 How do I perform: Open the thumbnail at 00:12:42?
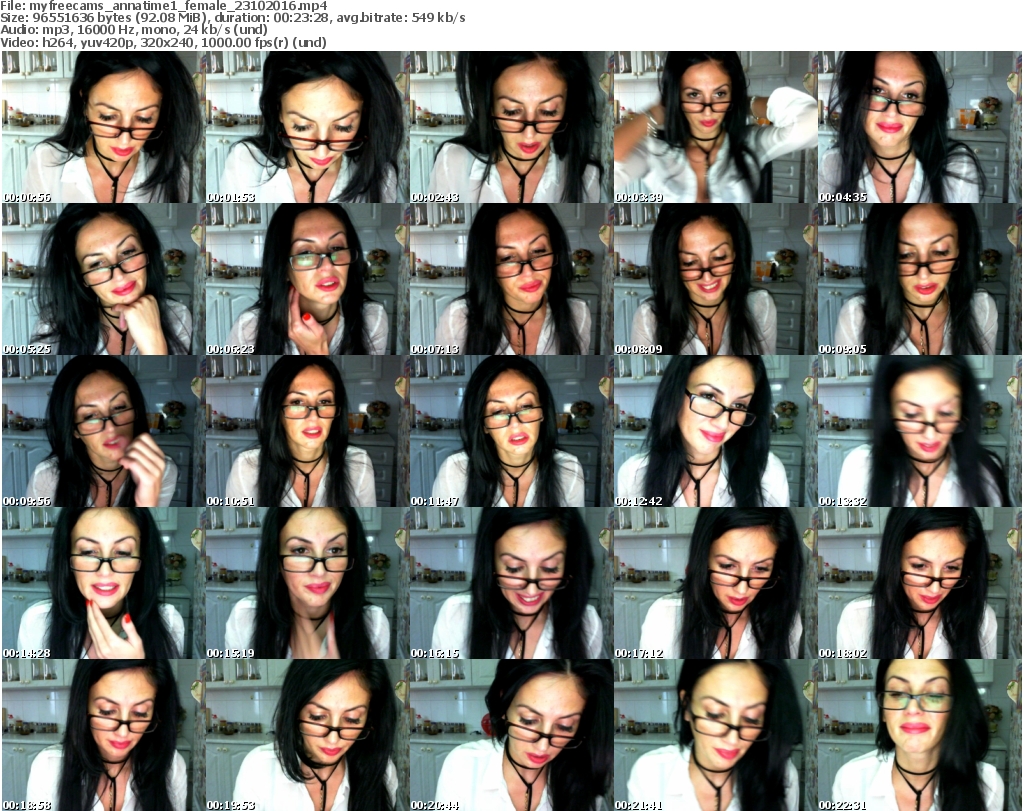tap(715, 431)
